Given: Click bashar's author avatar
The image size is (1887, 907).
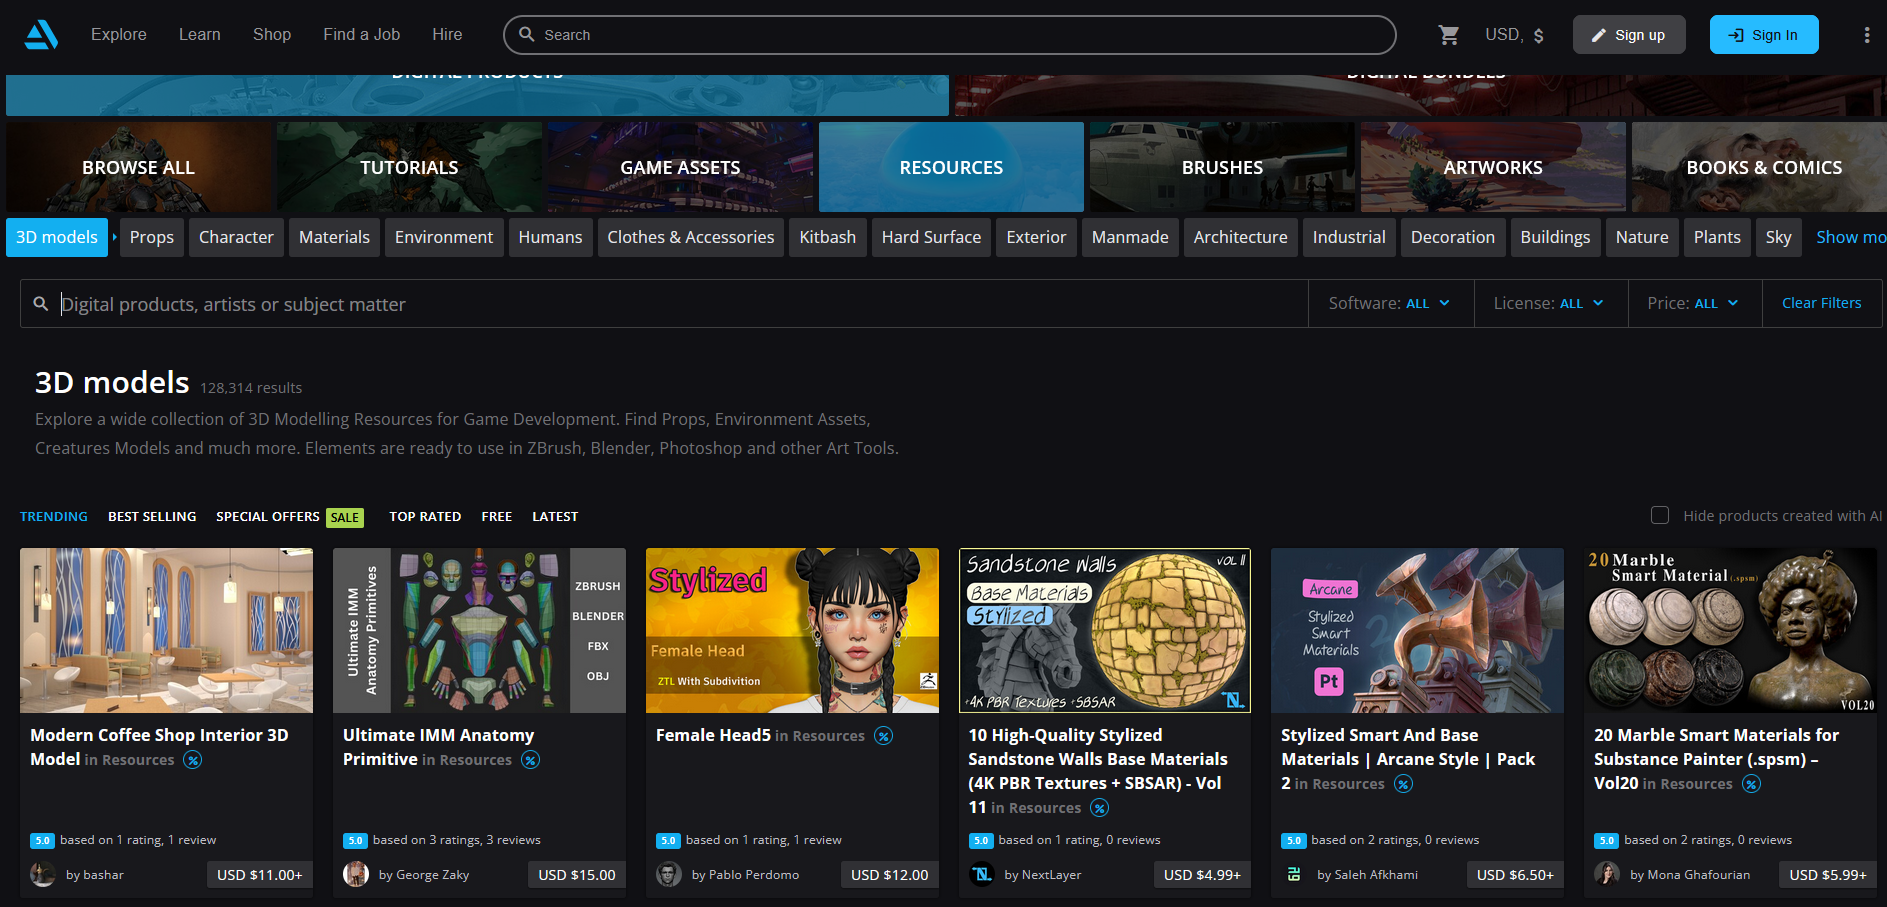Looking at the screenshot, I should coord(43,875).
